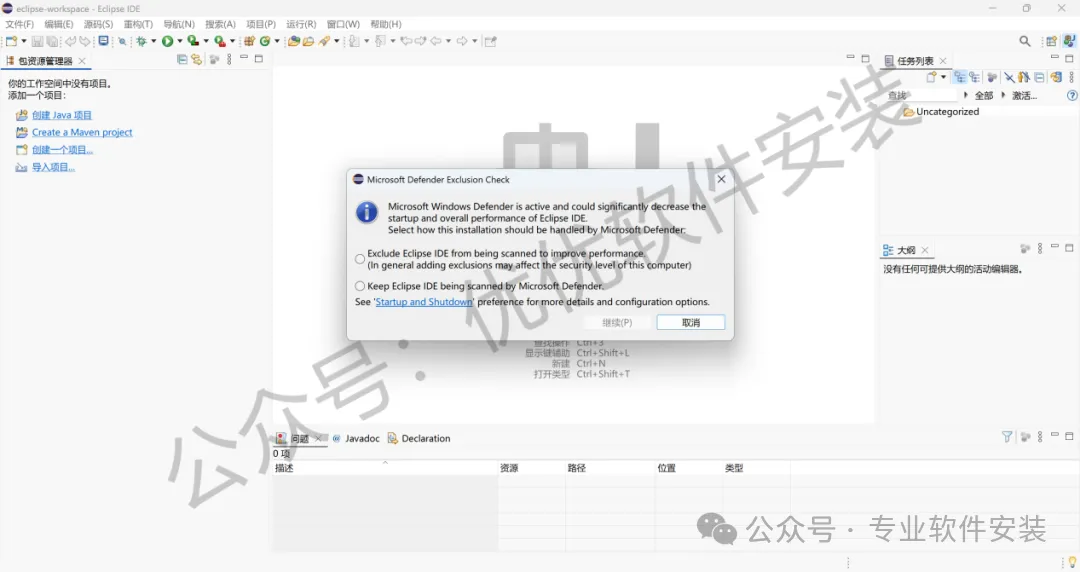Viewport: 1080px width, 572px height.
Task: Open the Coverage dropdown arrow
Action: tap(206, 41)
